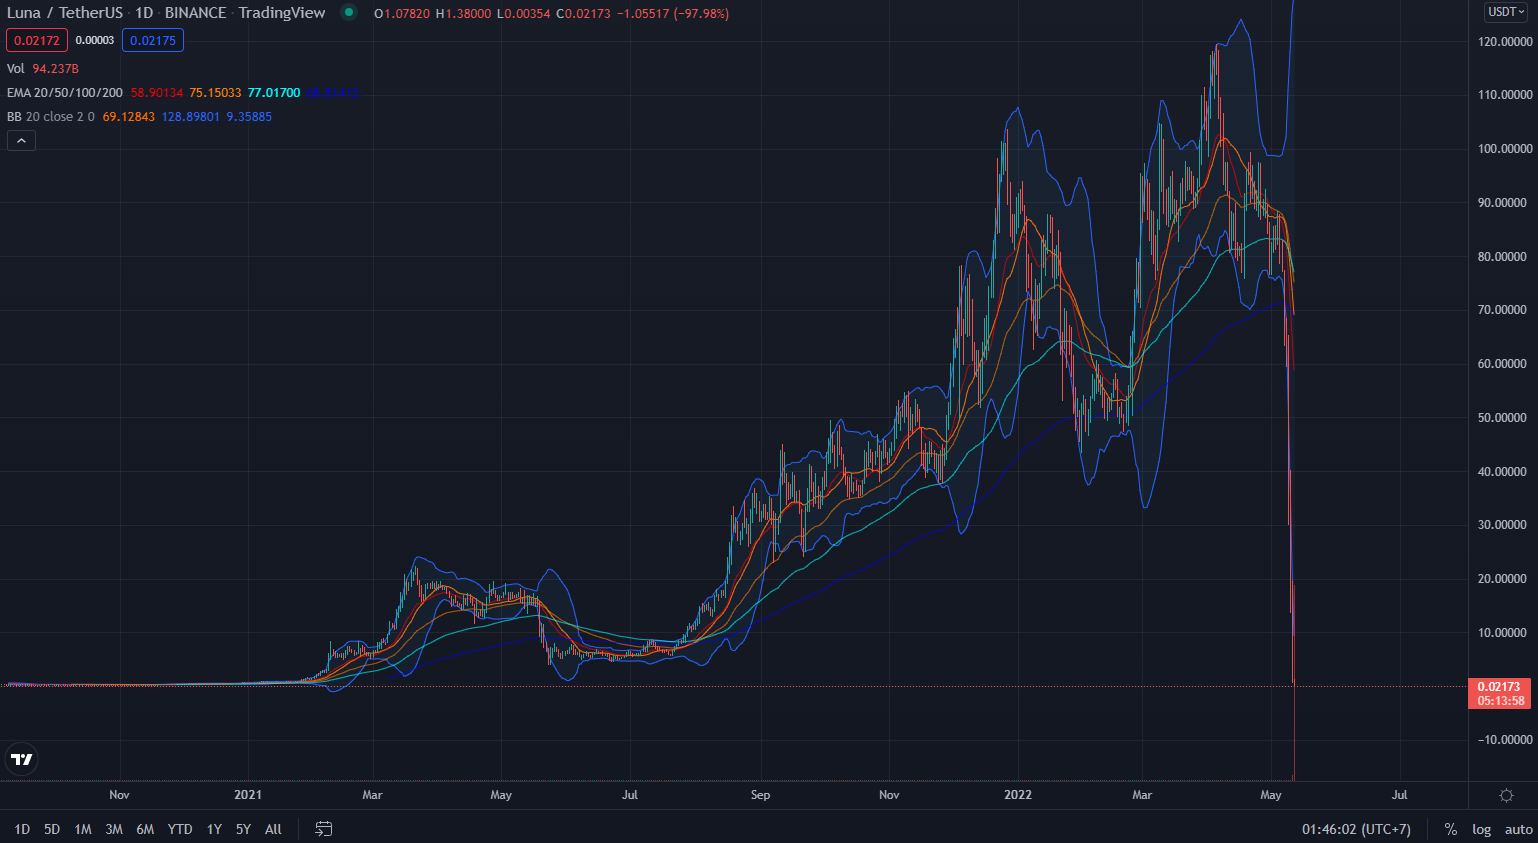Image resolution: width=1538 pixels, height=843 pixels.
Task: Click the 1D interval in title
Action: 144,13
